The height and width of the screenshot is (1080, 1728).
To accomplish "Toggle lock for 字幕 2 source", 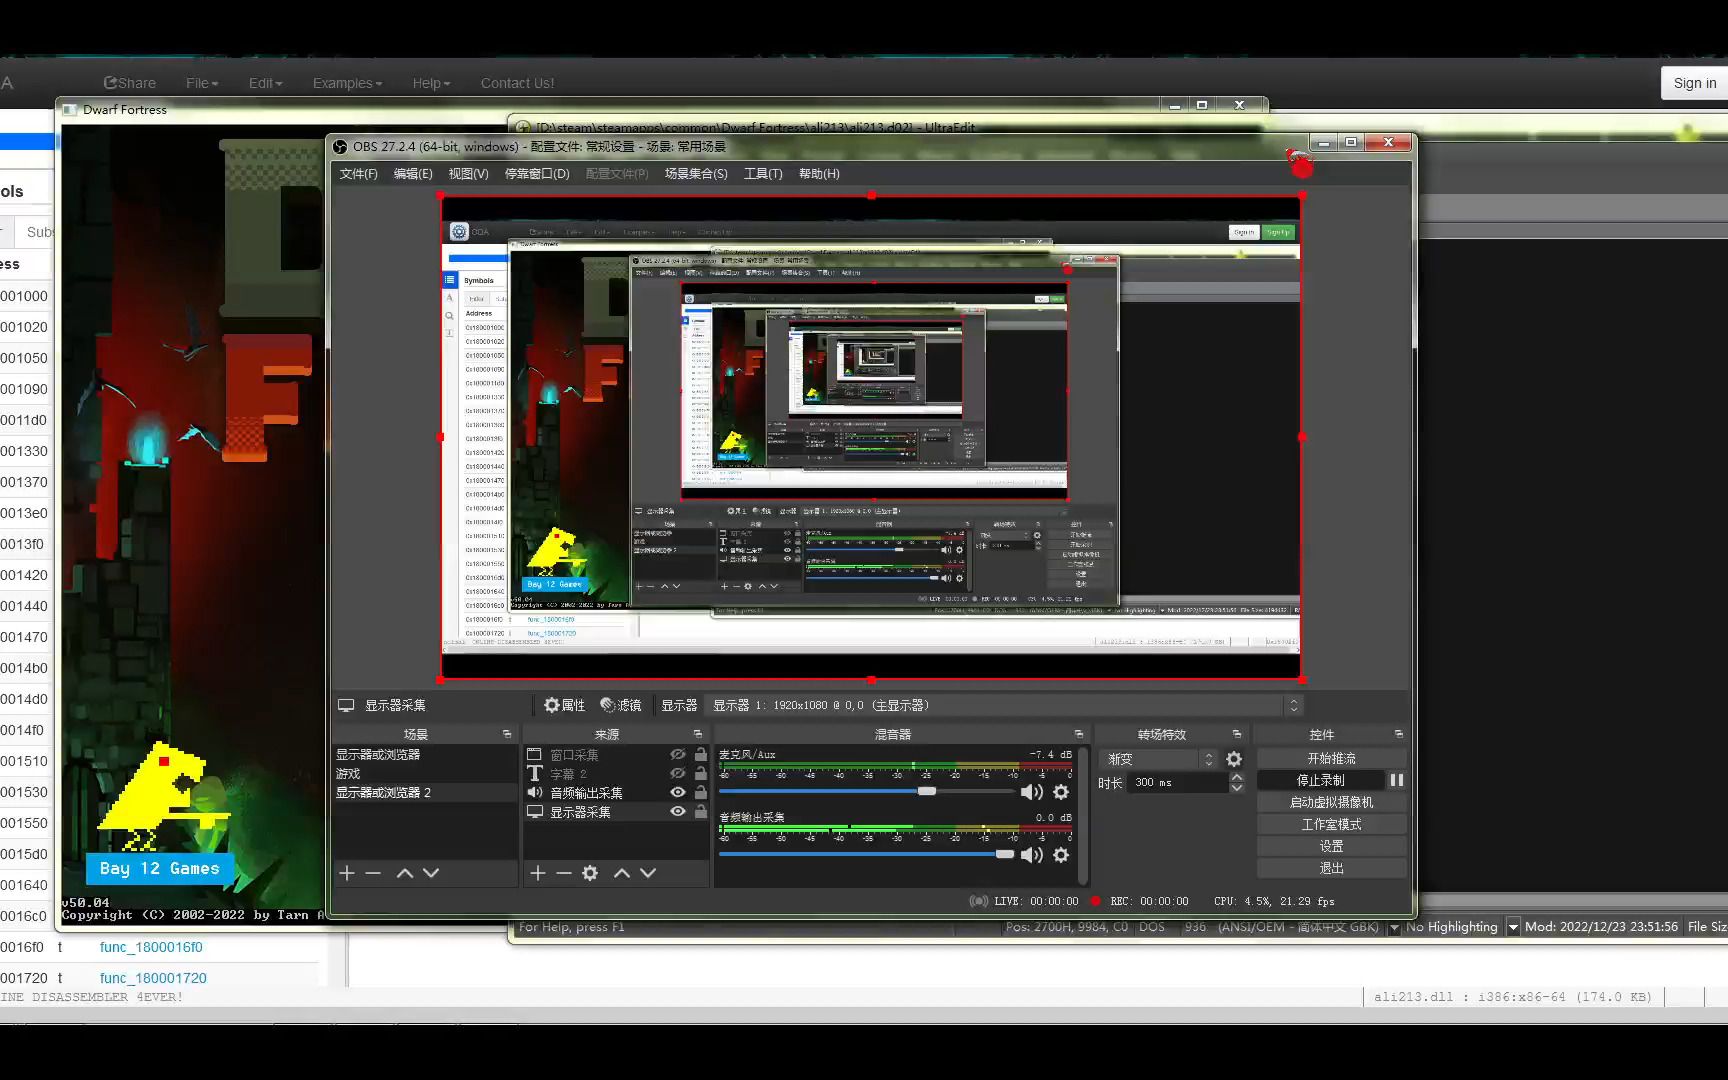I will [701, 774].
